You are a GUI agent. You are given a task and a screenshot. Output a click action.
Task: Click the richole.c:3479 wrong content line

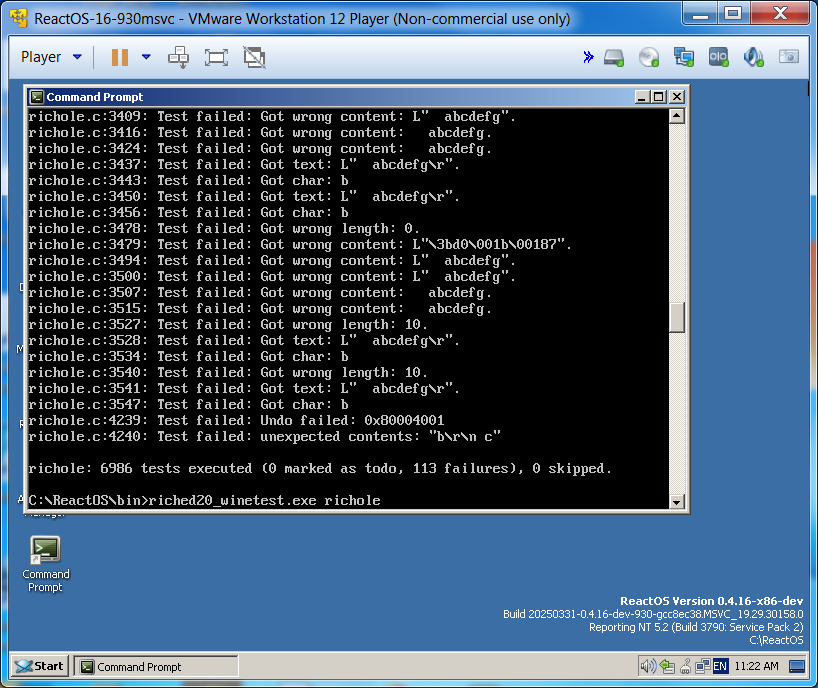300,245
